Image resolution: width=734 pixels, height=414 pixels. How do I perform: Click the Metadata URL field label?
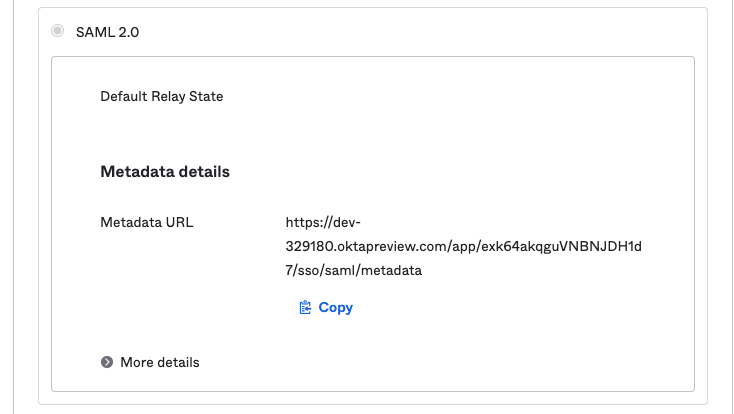click(x=147, y=222)
